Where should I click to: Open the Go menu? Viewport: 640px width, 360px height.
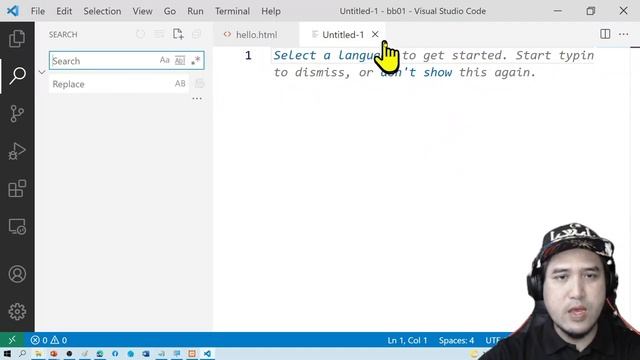[x=170, y=11]
